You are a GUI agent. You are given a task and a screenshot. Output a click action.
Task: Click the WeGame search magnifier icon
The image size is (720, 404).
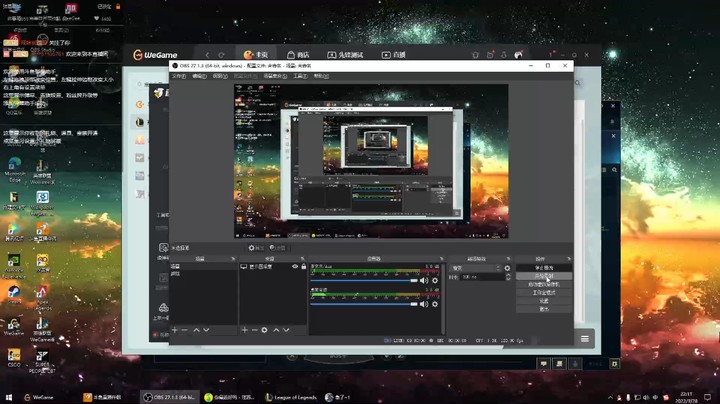[x=578, y=83]
